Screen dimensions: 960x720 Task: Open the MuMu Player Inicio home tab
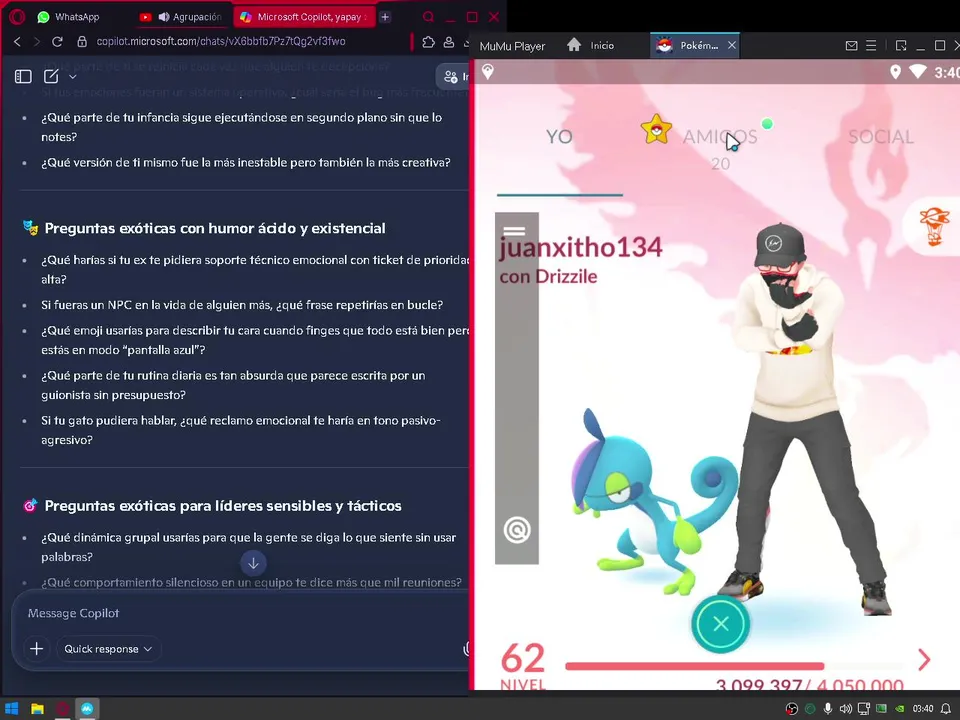[591, 45]
